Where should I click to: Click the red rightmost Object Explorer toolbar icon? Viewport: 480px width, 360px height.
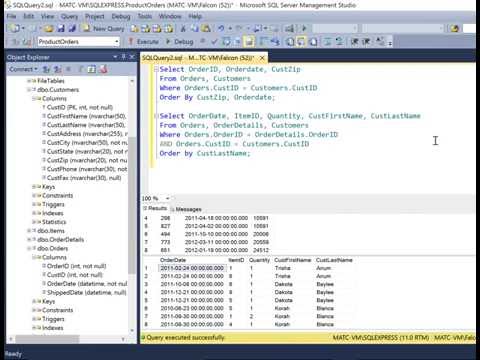103,69
